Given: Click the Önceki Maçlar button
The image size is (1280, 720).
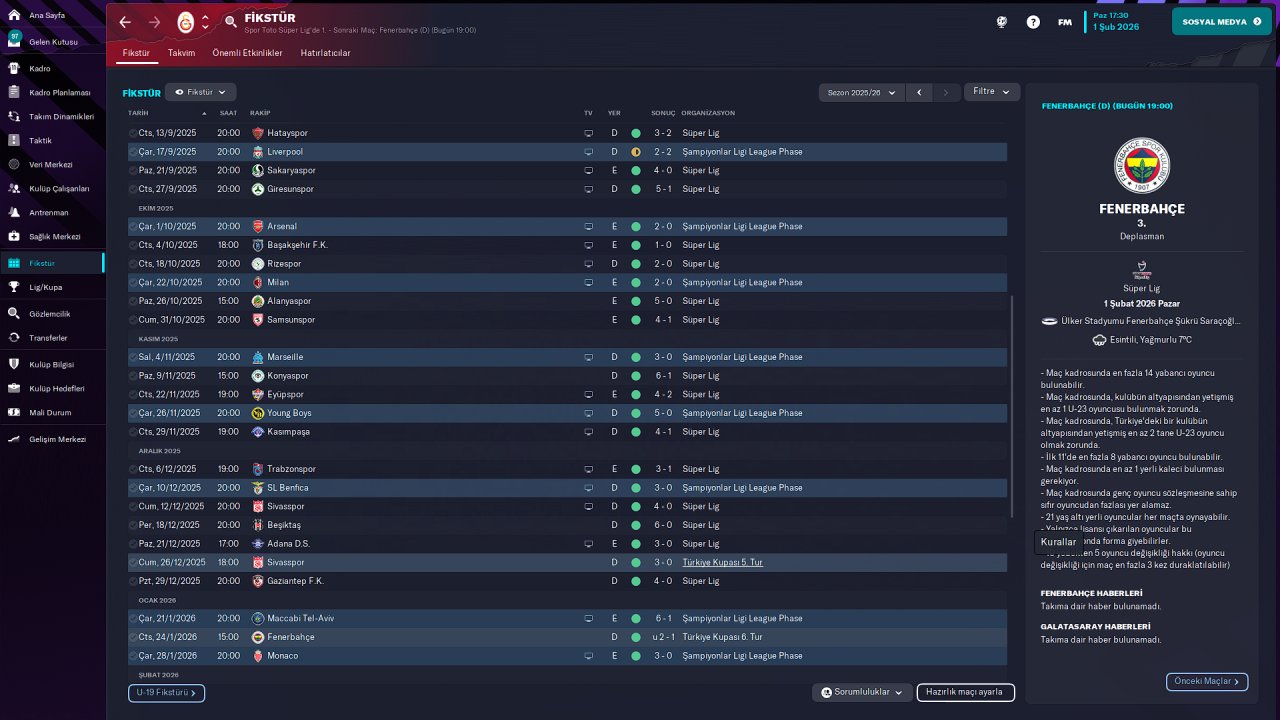Looking at the screenshot, I should click(x=1207, y=681).
